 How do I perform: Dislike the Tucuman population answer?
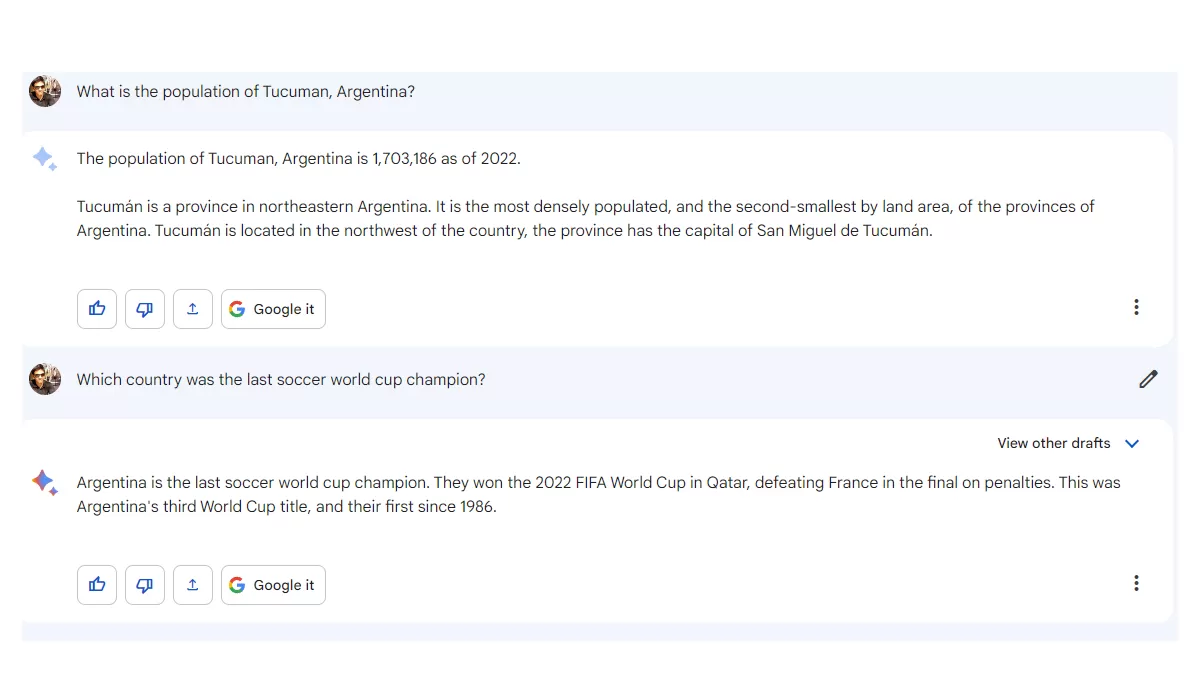(x=145, y=309)
